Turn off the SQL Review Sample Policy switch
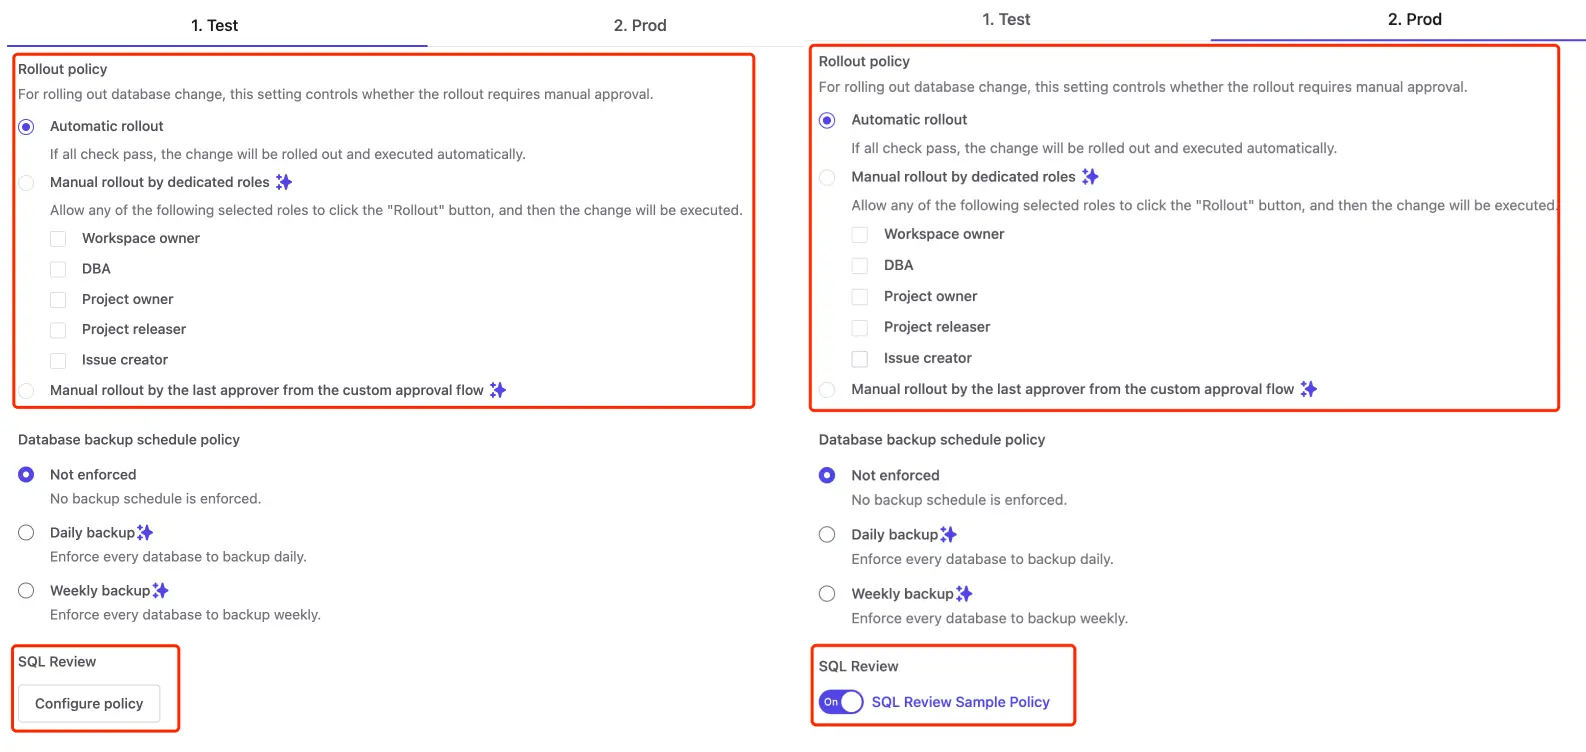Image resolution: width=1586 pixels, height=752 pixels. 841,702
